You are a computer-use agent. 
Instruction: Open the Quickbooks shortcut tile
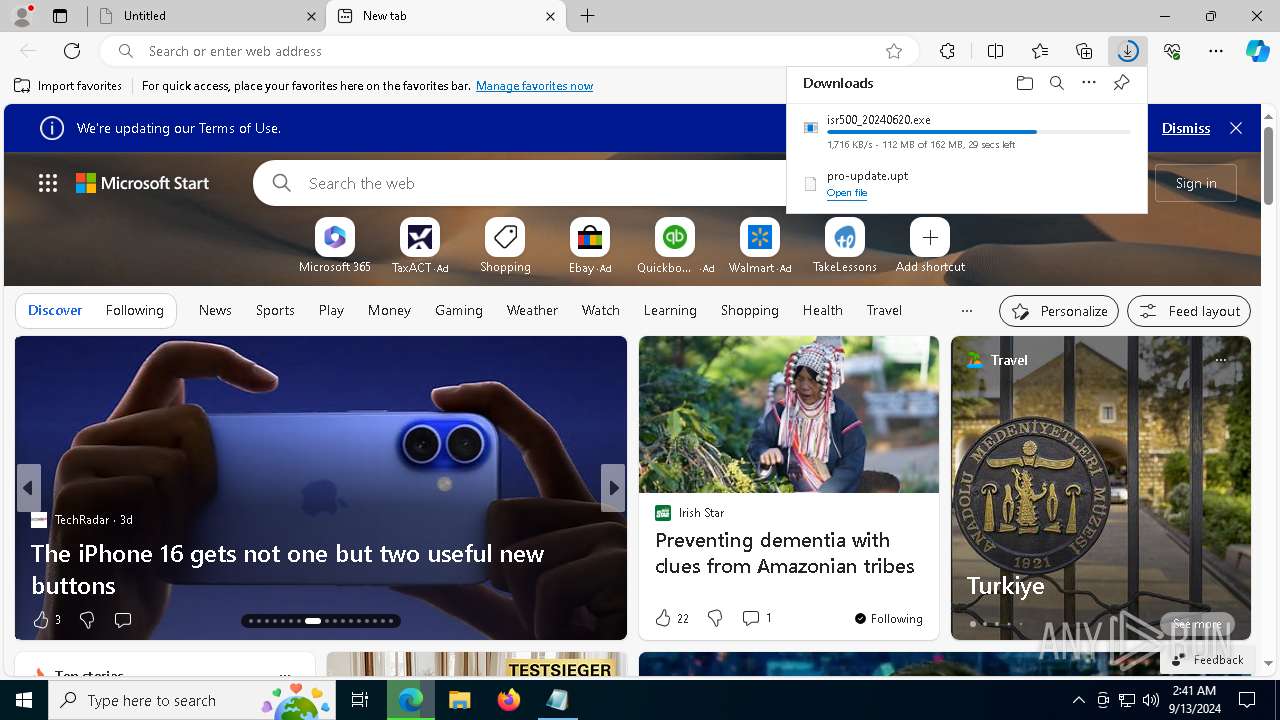[x=675, y=245]
